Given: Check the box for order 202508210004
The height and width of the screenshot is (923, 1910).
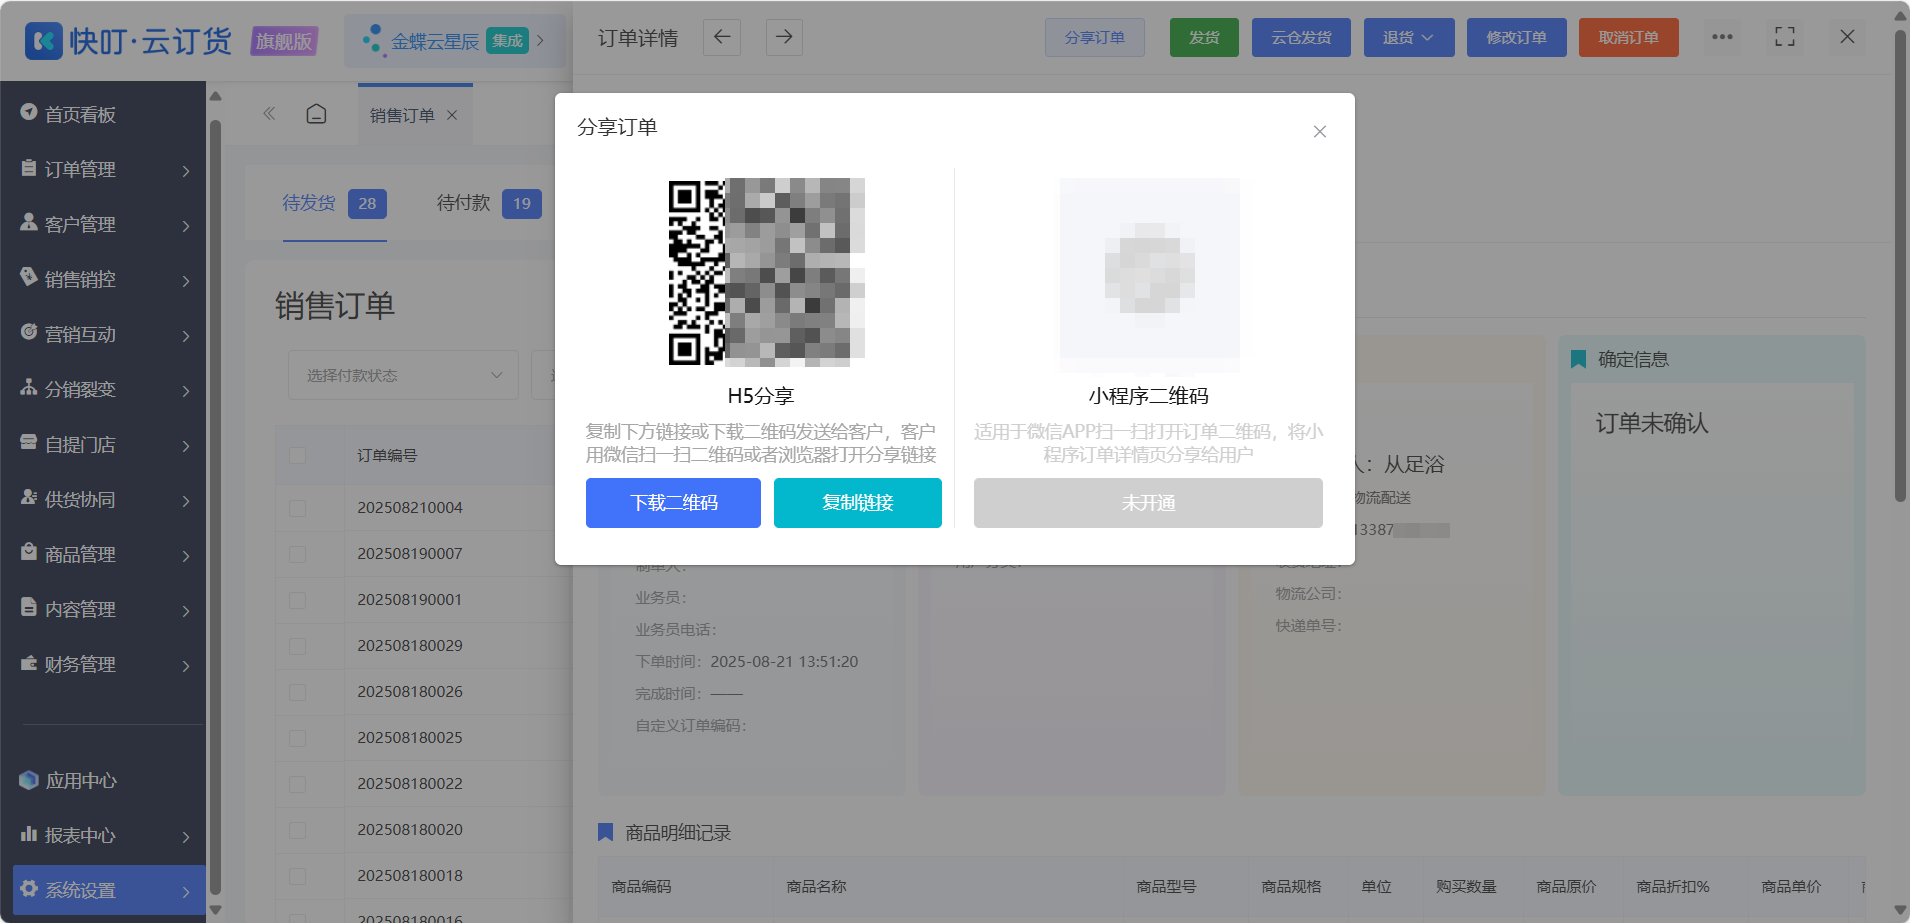Looking at the screenshot, I should (297, 508).
